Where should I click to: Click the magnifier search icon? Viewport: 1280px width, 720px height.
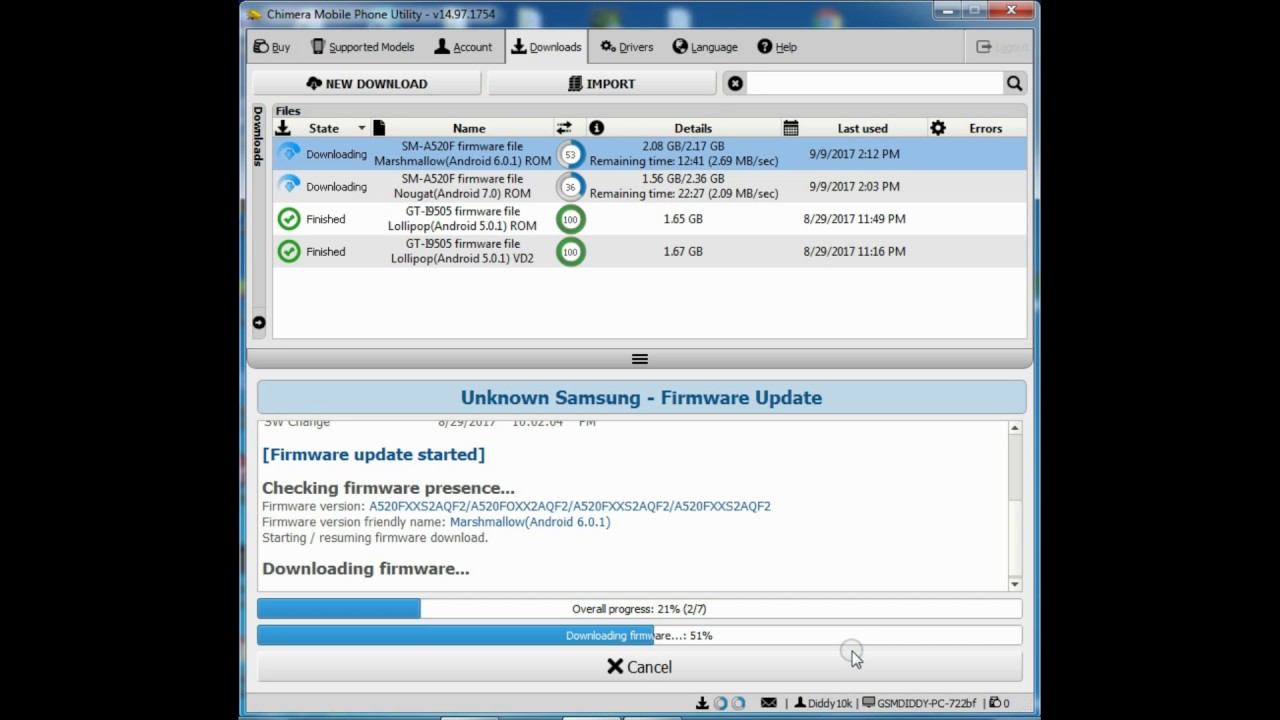pyautogui.click(x=1014, y=84)
